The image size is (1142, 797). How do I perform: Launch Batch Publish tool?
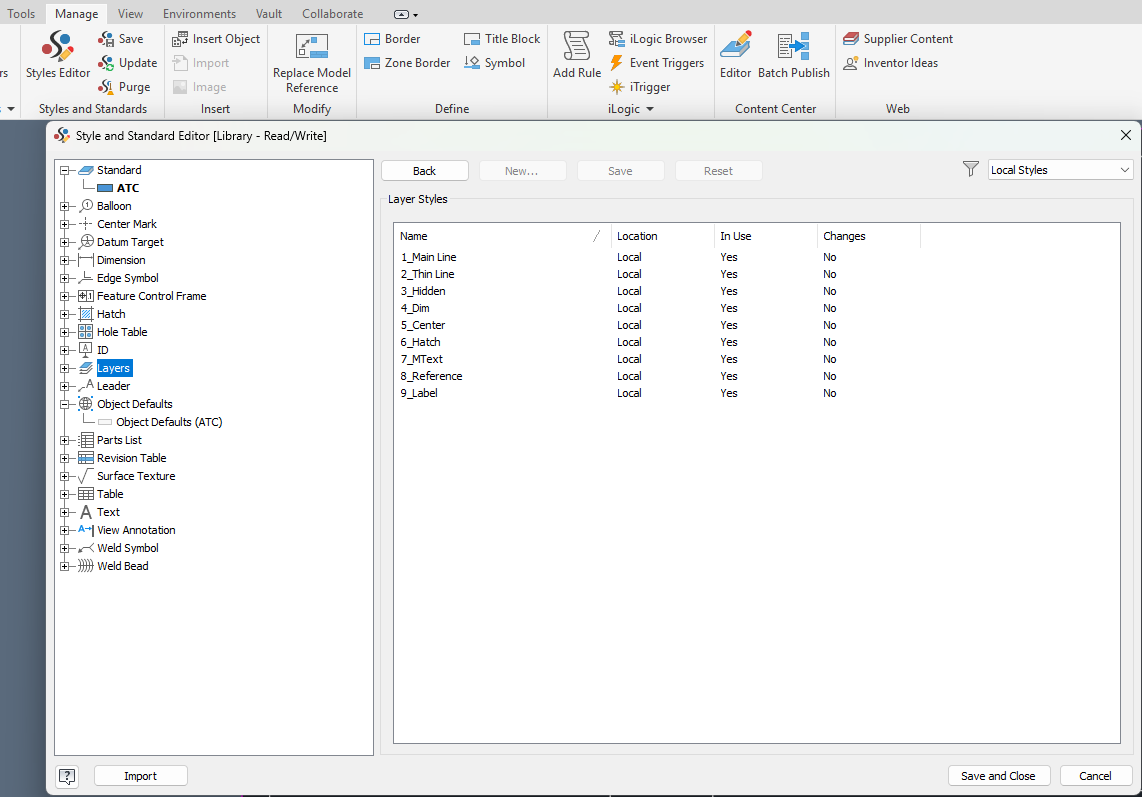click(x=794, y=54)
